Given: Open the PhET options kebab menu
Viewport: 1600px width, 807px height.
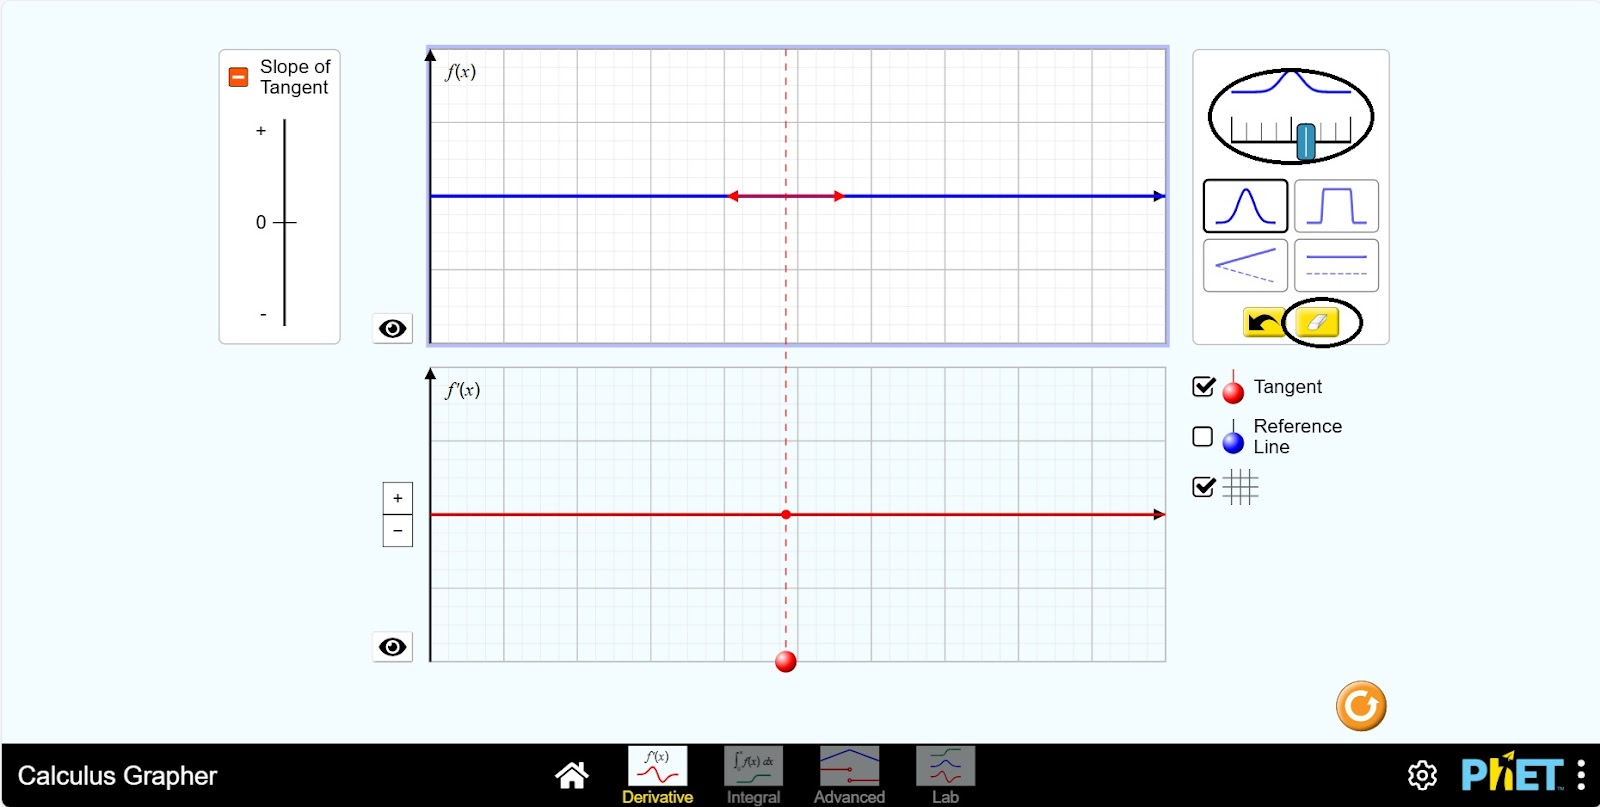Looking at the screenshot, I should pyautogui.click(x=1580, y=775).
